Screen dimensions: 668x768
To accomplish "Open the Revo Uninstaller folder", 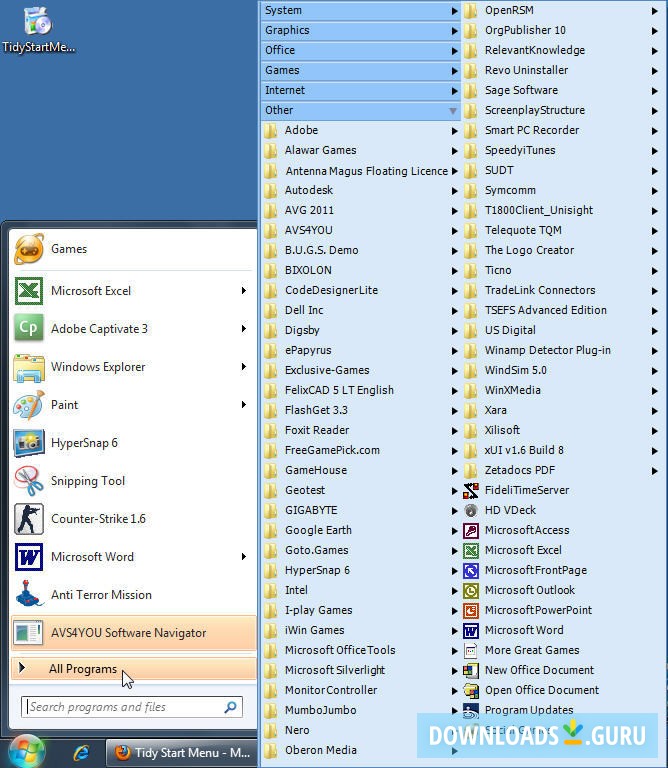I will click(x=561, y=71).
